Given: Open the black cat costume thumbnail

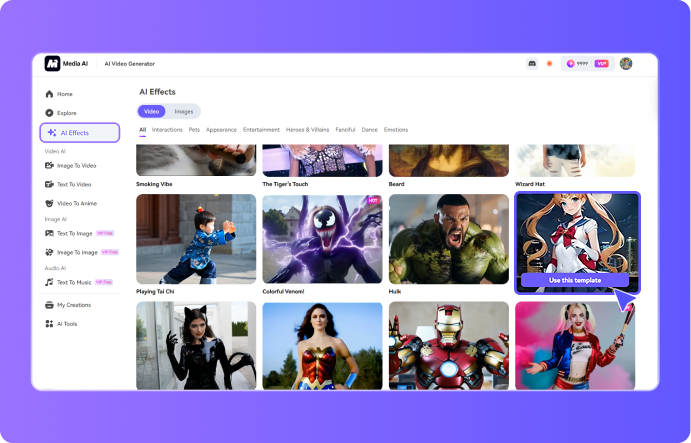Looking at the screenshot, I should [x=196, y=346].
